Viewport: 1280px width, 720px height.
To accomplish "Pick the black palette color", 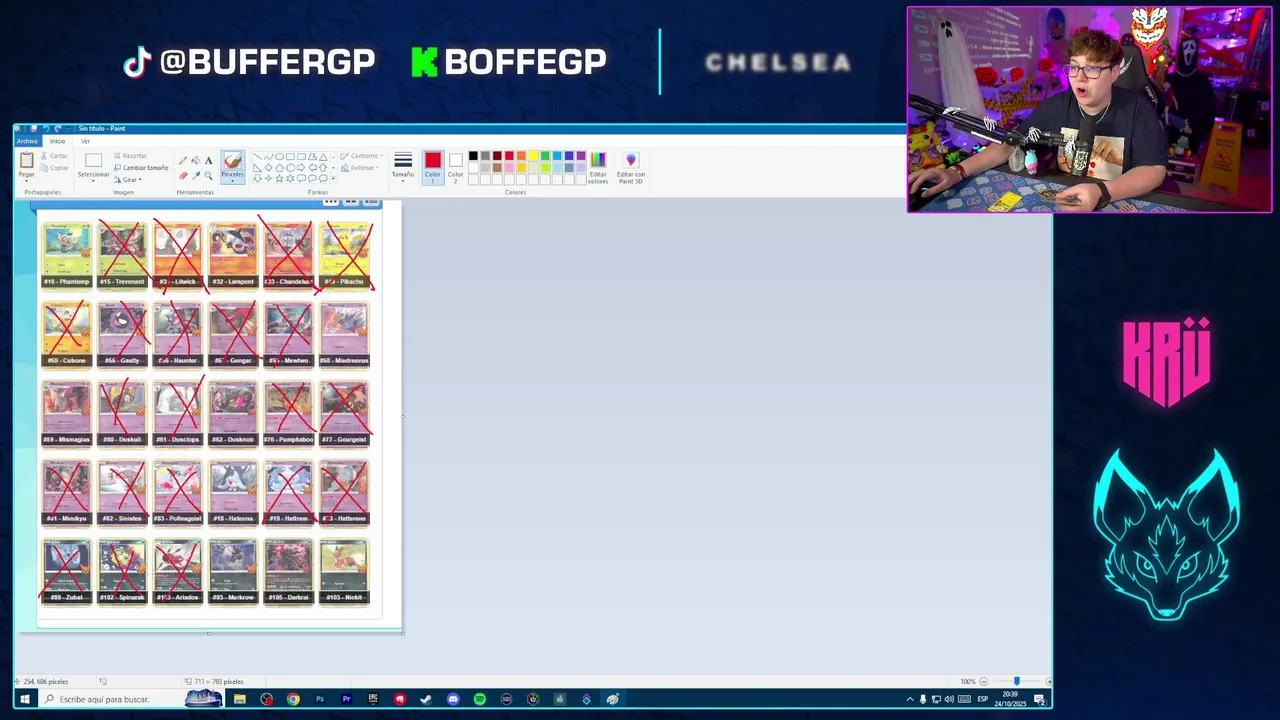I will pyautogui.click(x=473, y=156).
